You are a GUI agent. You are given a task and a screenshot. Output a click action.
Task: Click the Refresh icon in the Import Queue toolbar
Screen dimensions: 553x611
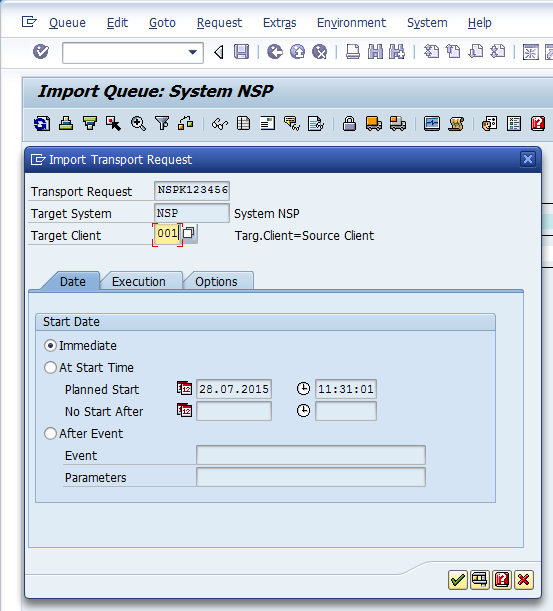42,124
